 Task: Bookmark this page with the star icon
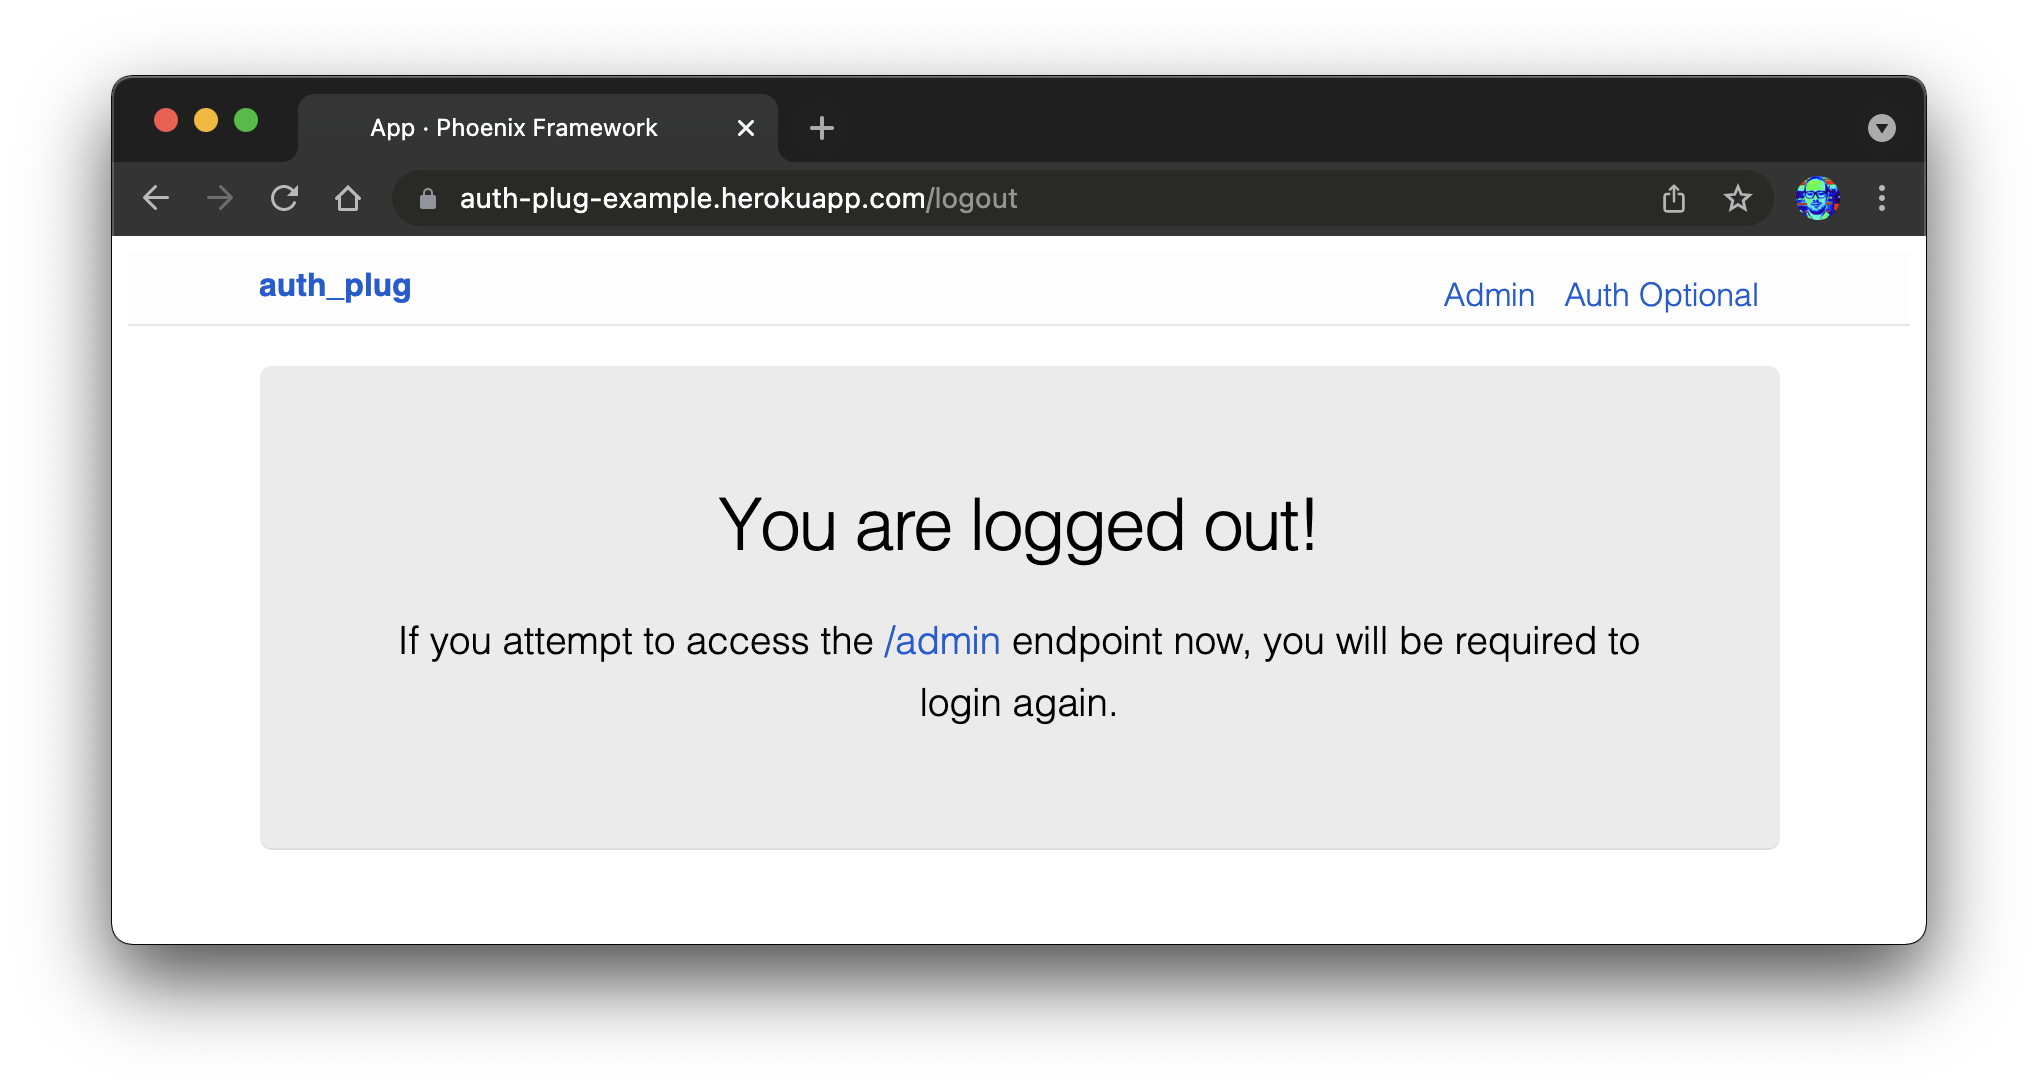click(1738, 198)
